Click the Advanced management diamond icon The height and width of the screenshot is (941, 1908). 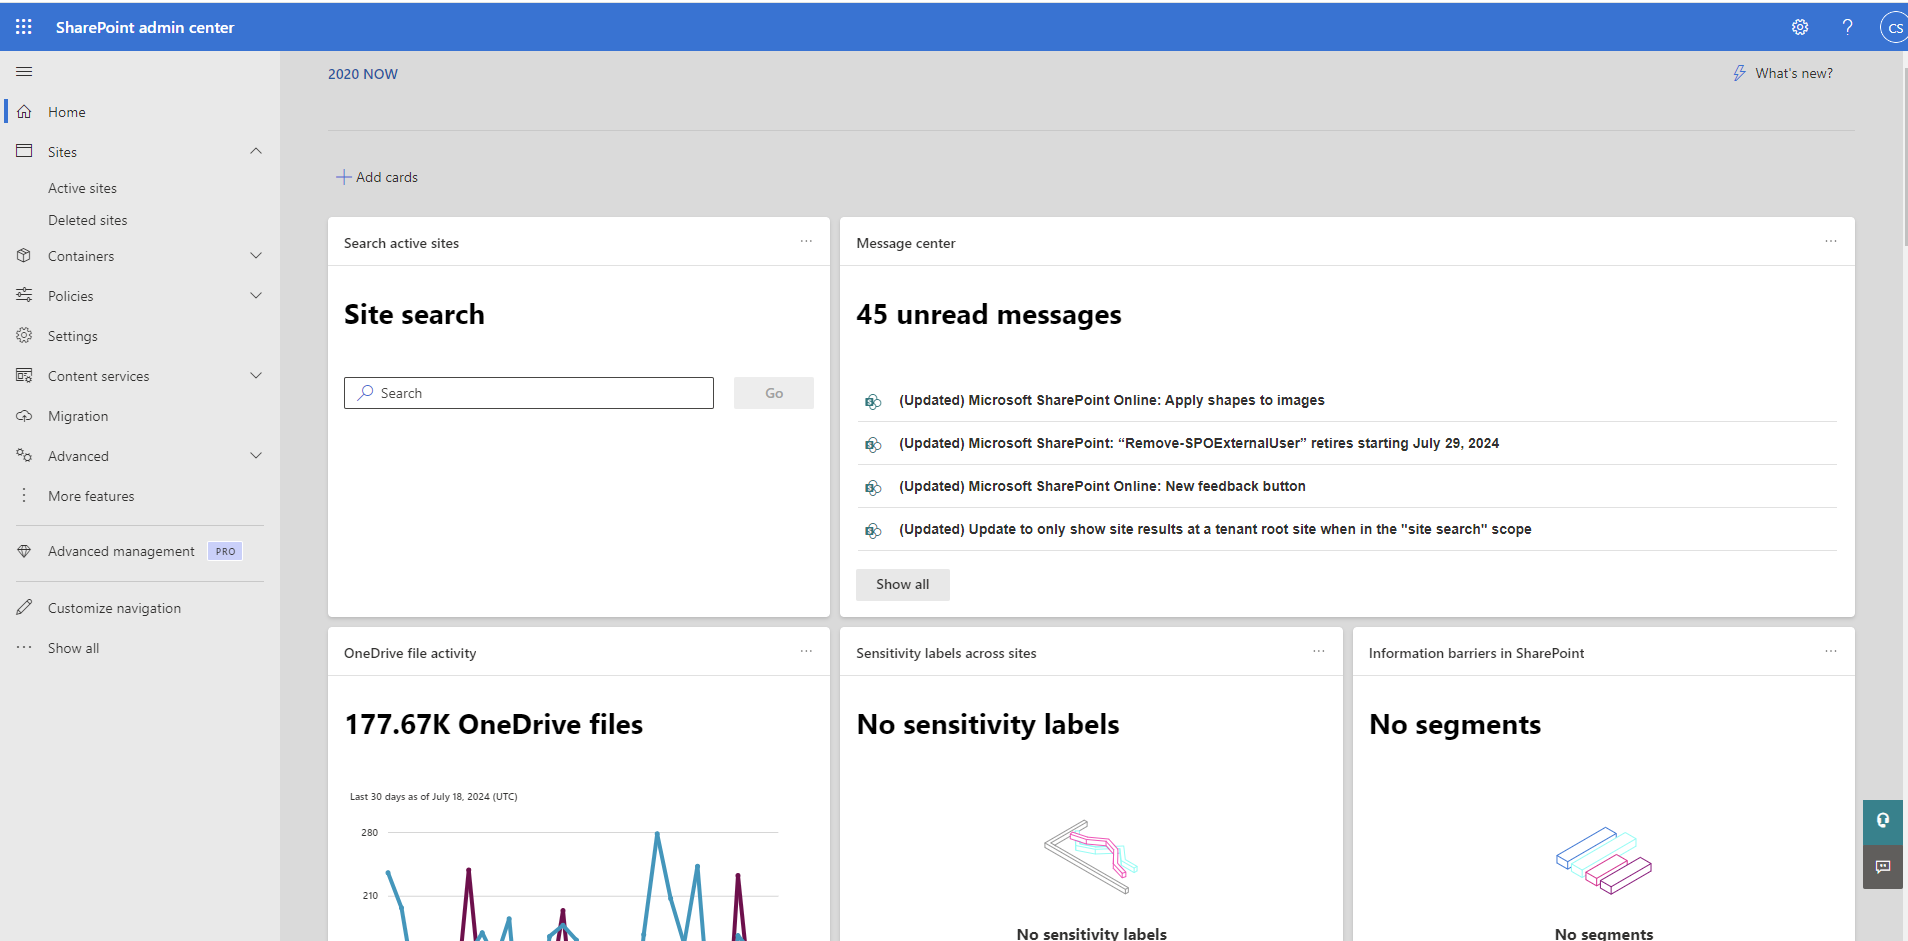pos(24,551)
